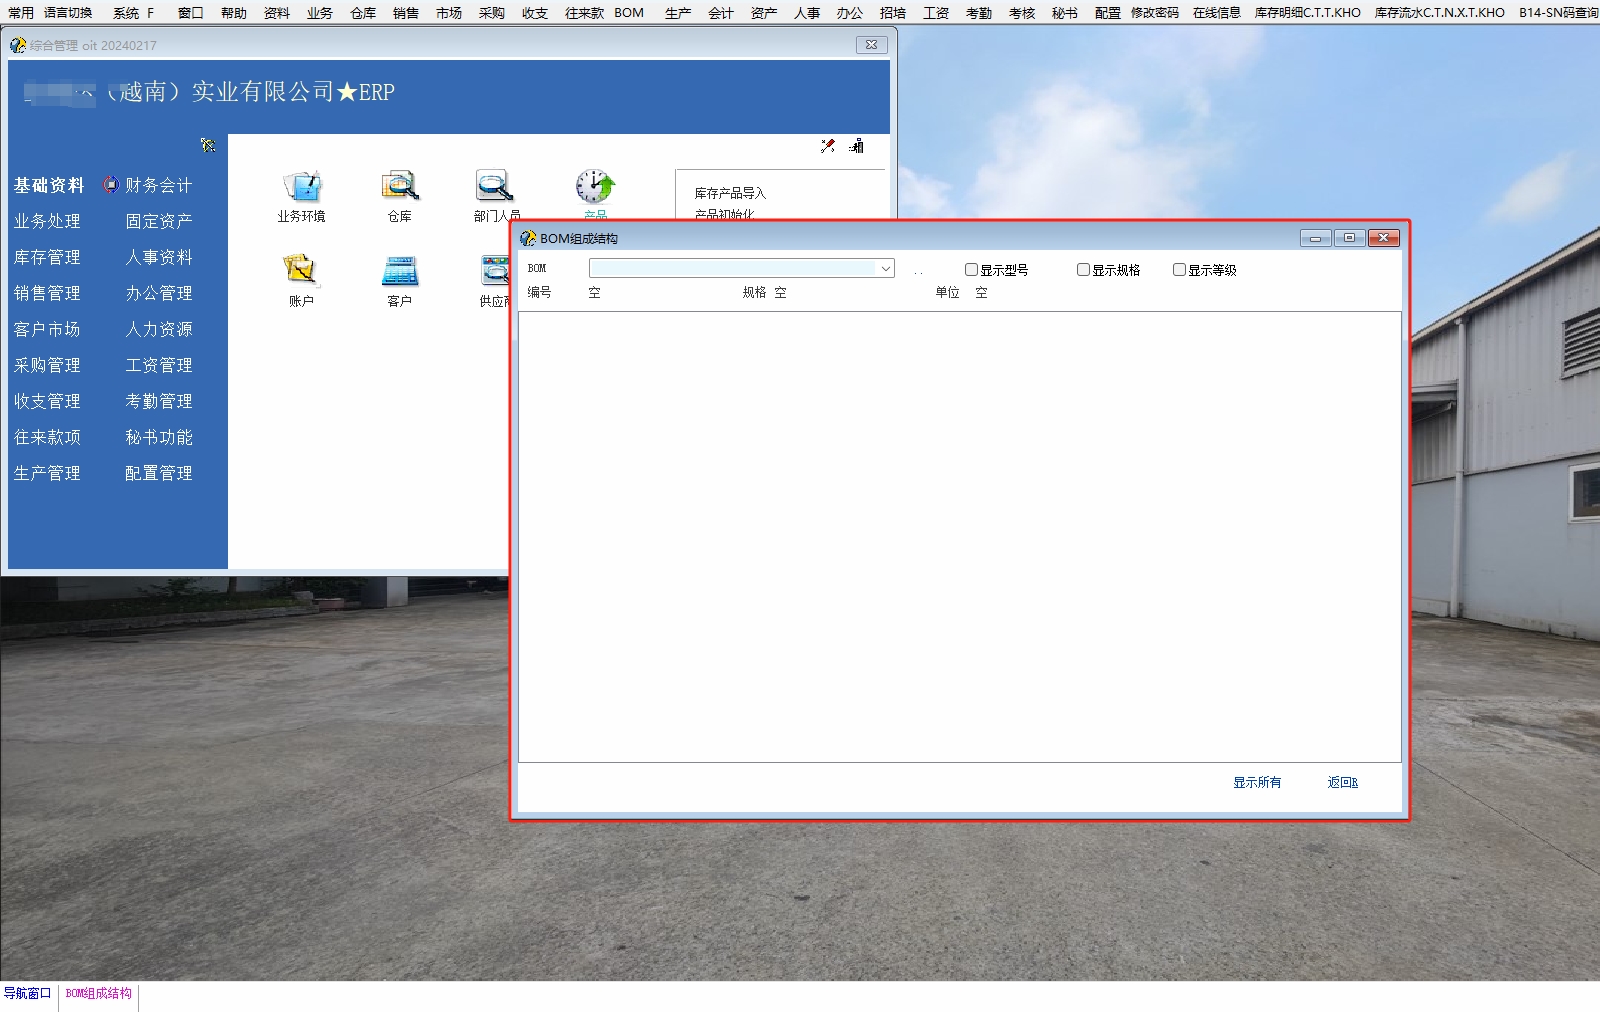Open the 生产 menu in menu bar

coord(677,13)
